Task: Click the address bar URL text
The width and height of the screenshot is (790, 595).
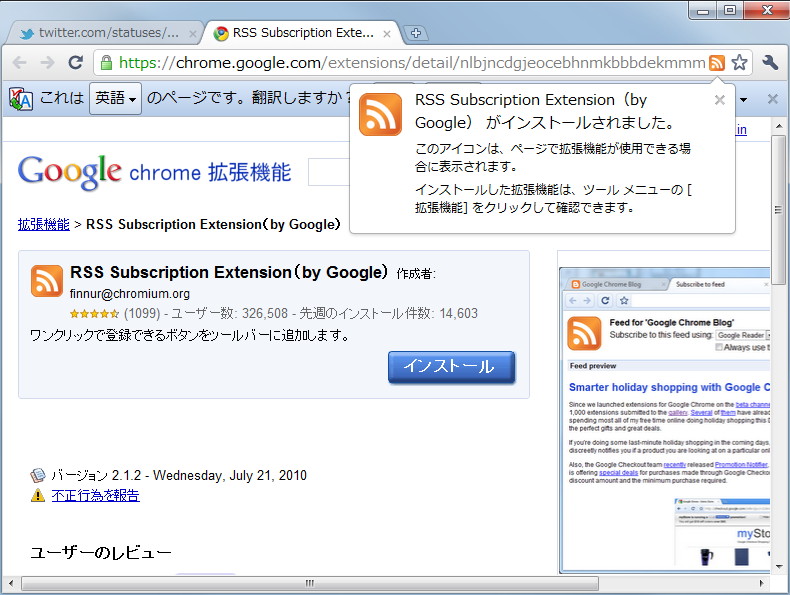Action: [x=412, y=63]
